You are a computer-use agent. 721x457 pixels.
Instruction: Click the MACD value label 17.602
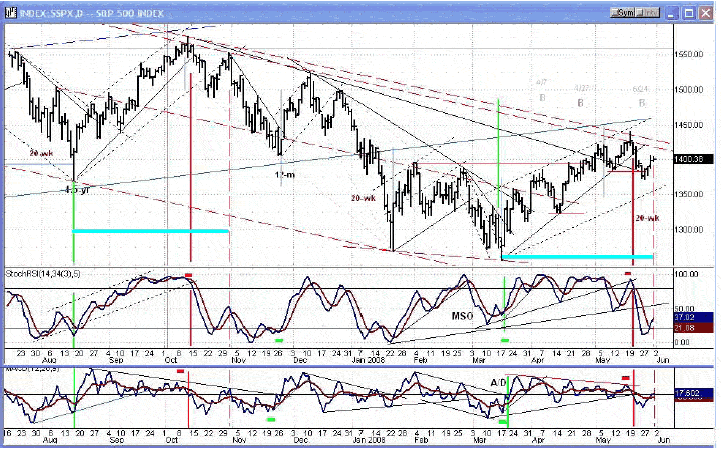pos(693,393)
